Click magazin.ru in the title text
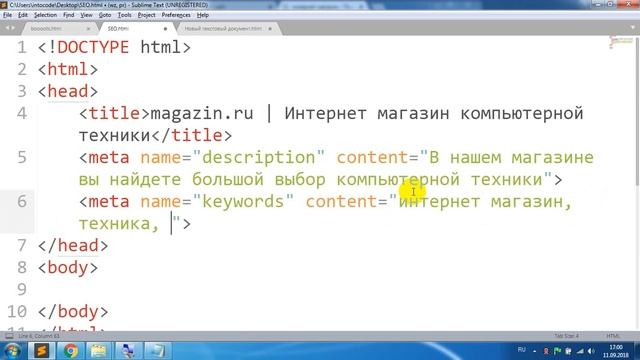Screen dimensions: 640x360 point(202,113)
